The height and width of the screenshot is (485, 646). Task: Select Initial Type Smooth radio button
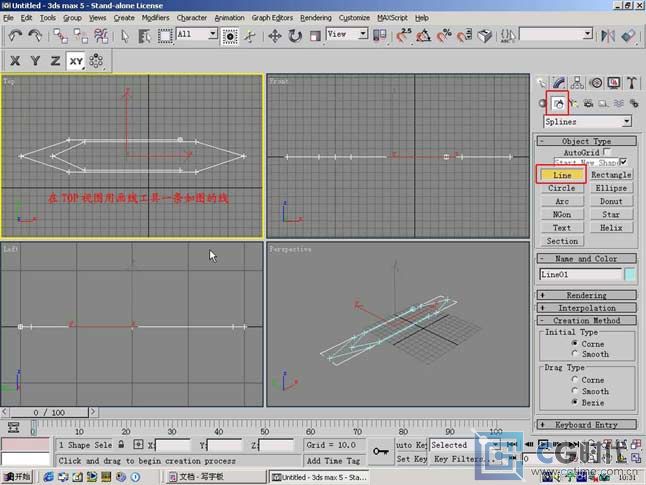[x=575, y=354]
